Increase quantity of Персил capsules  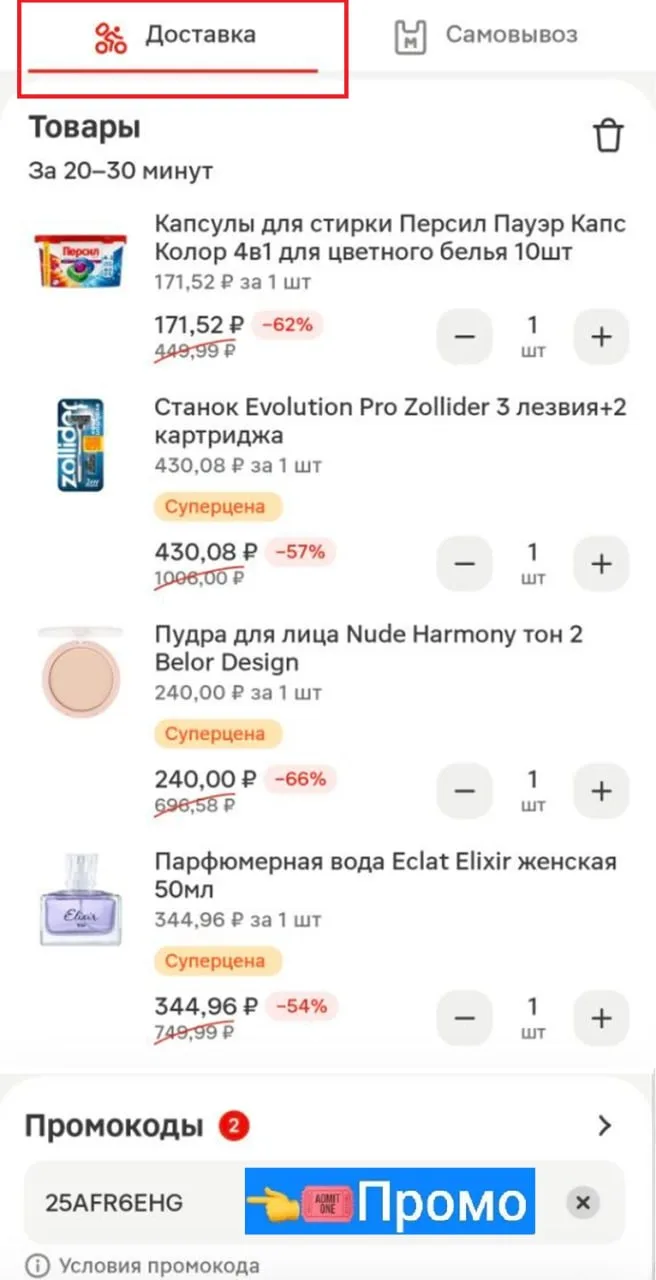click(x=601, y=337)
